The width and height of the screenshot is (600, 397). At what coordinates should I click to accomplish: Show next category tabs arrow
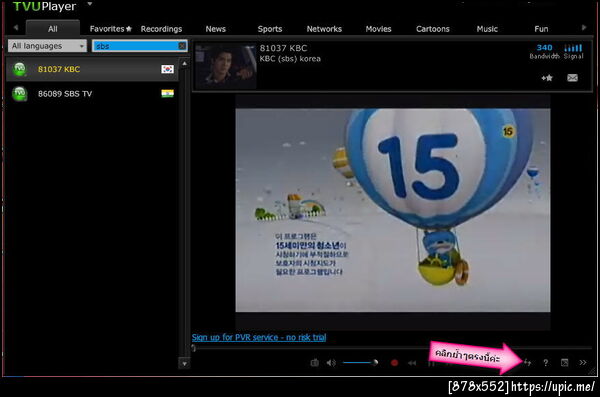584,28
